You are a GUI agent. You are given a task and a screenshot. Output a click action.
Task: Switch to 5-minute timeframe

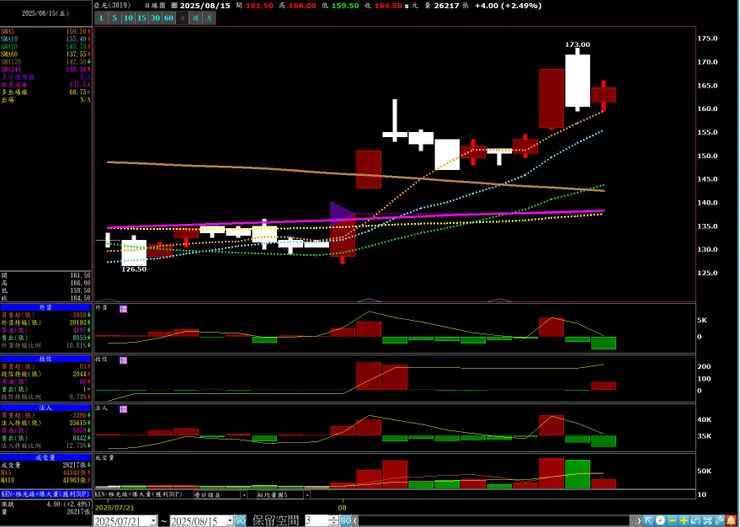(x=115, y=18)
